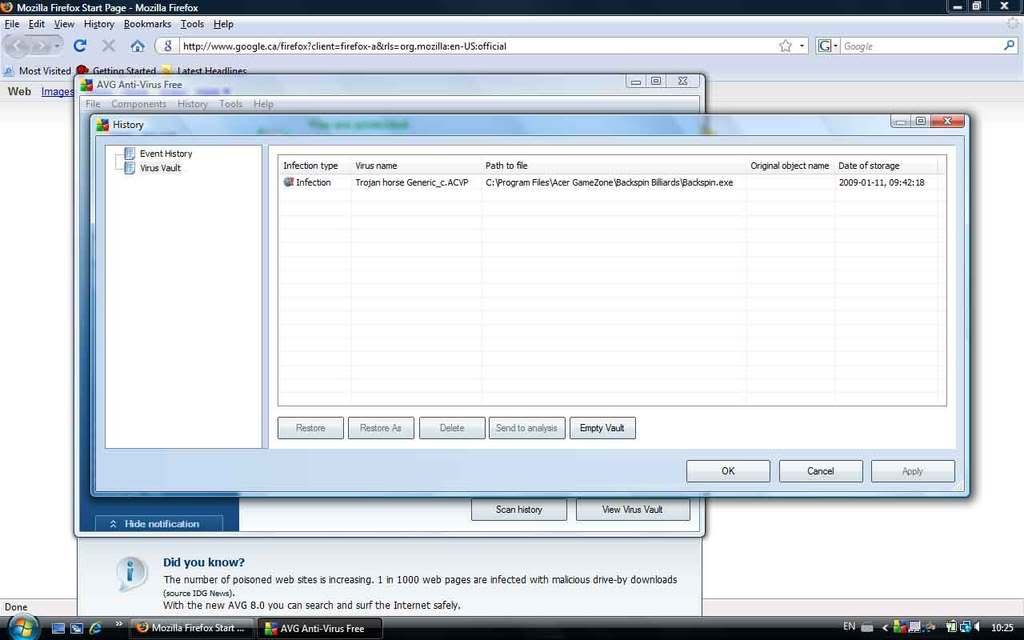Open the Getting Started bookmark
Viewport: 1024px width, 640px height.
click(117, 70)
